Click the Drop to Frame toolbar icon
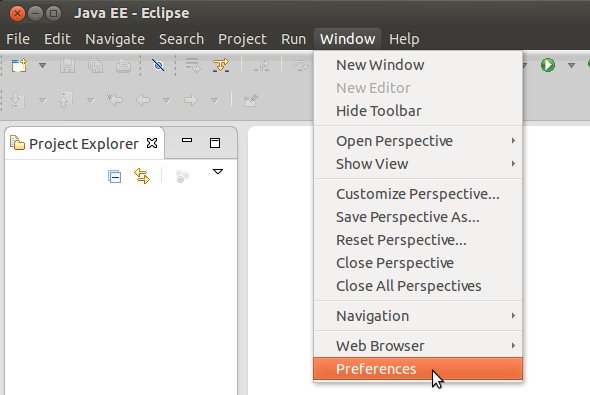 [193, 65]
